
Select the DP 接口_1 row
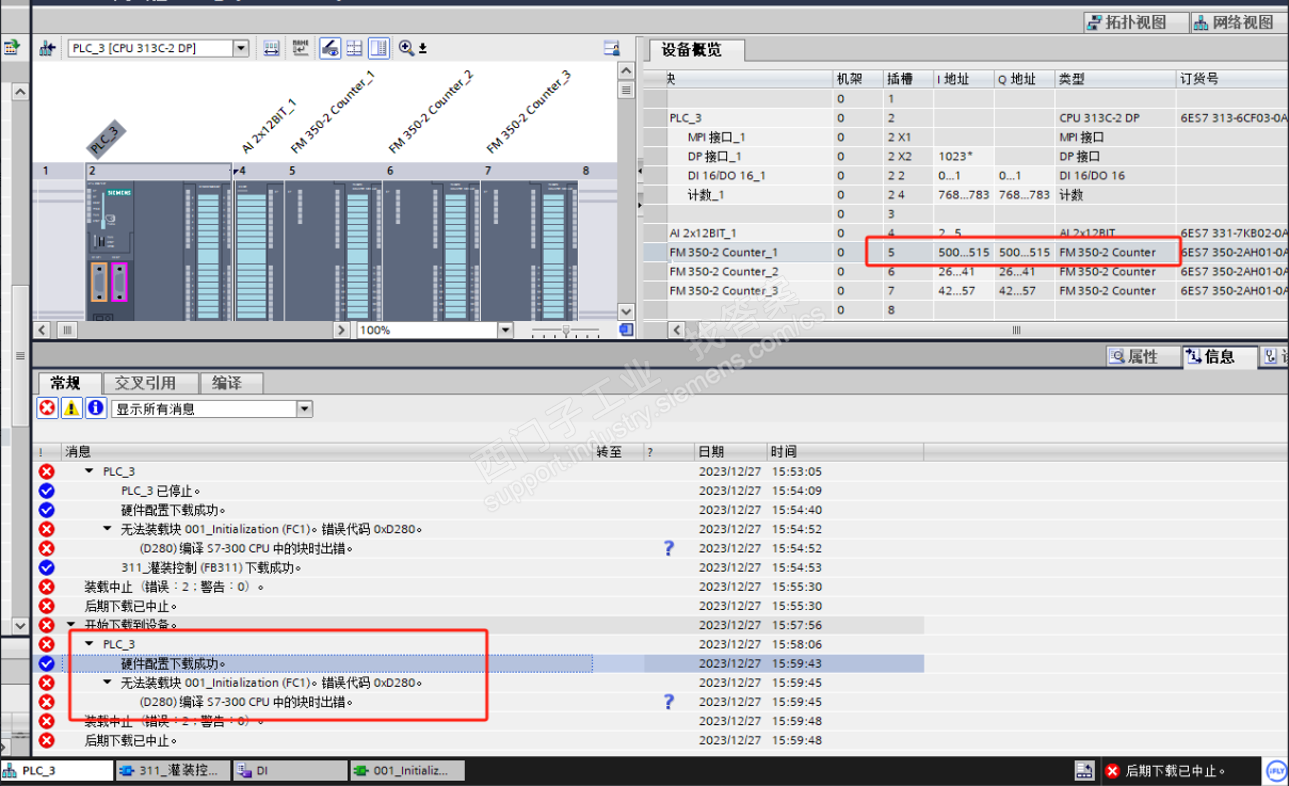pos(964,156)
